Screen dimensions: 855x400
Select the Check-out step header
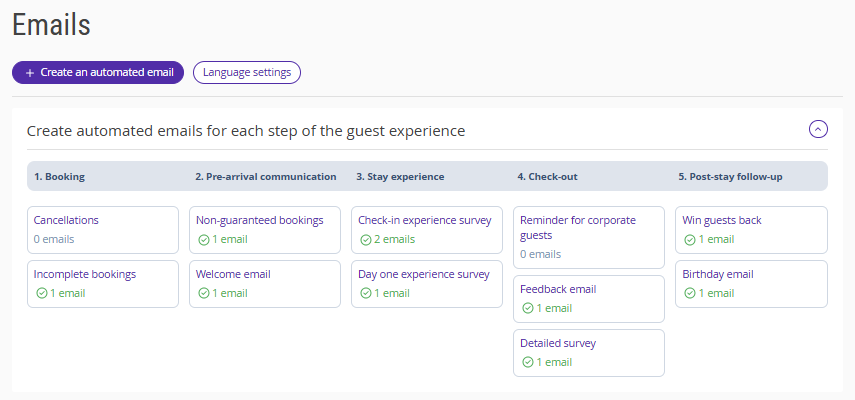pyautogui.click(x=547, y=177)
